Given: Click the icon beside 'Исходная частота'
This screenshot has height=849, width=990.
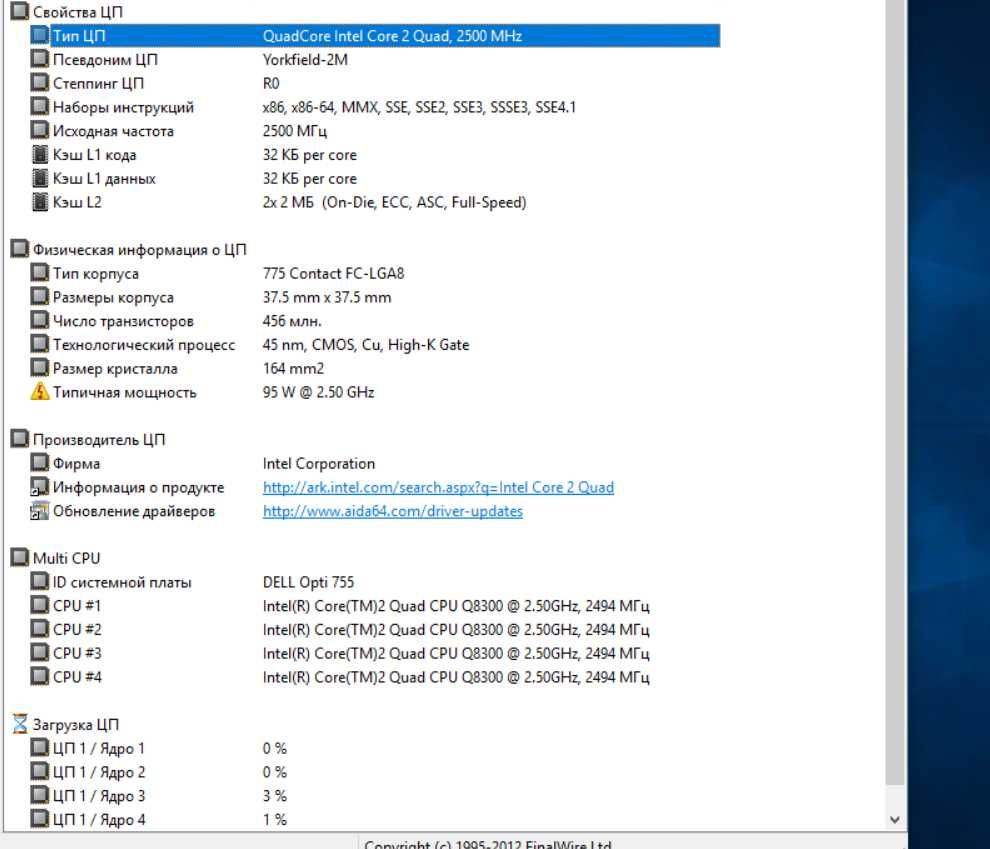Looking at the screenshot, I should pos(40,130).
